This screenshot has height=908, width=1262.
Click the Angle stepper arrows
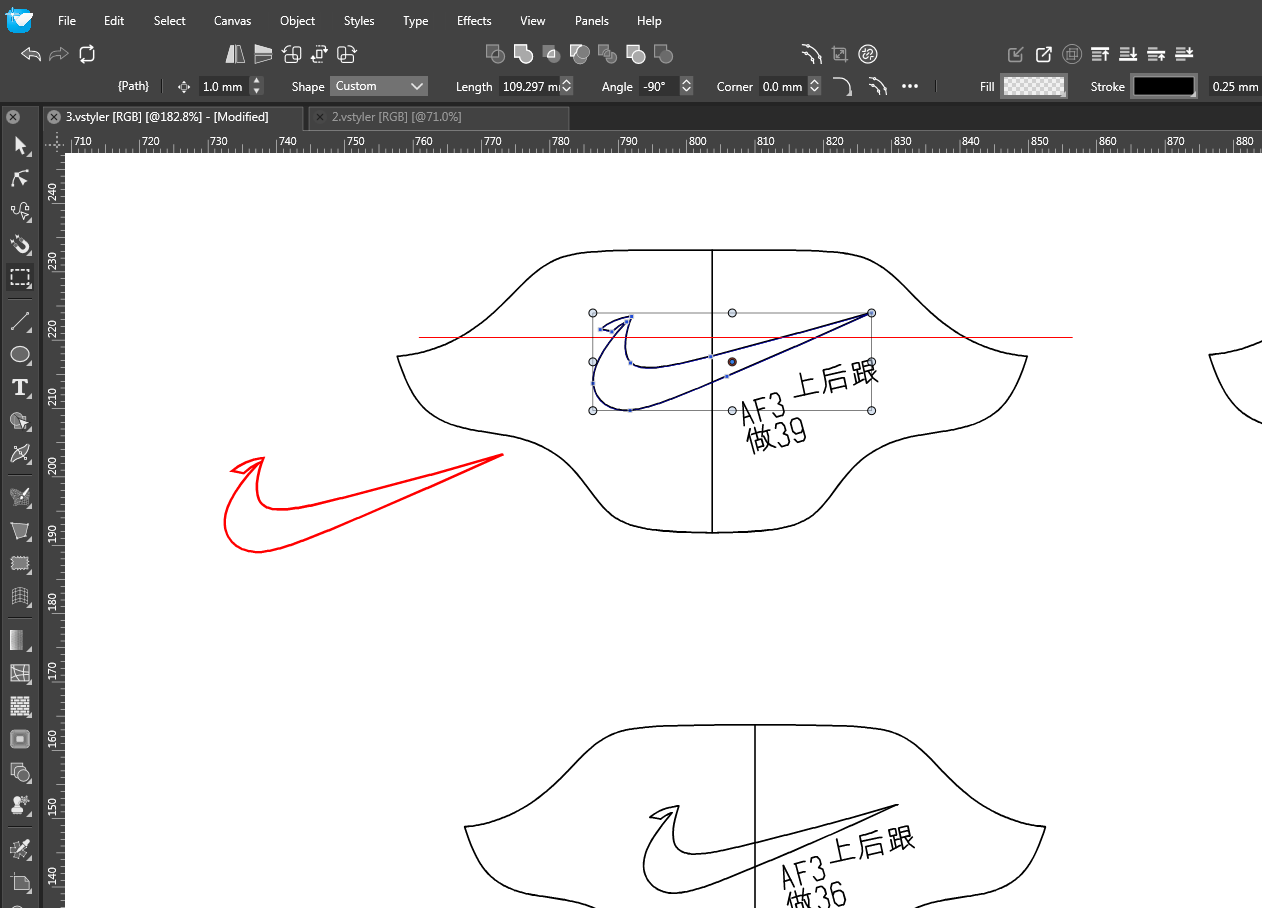[x=686, y=87]
